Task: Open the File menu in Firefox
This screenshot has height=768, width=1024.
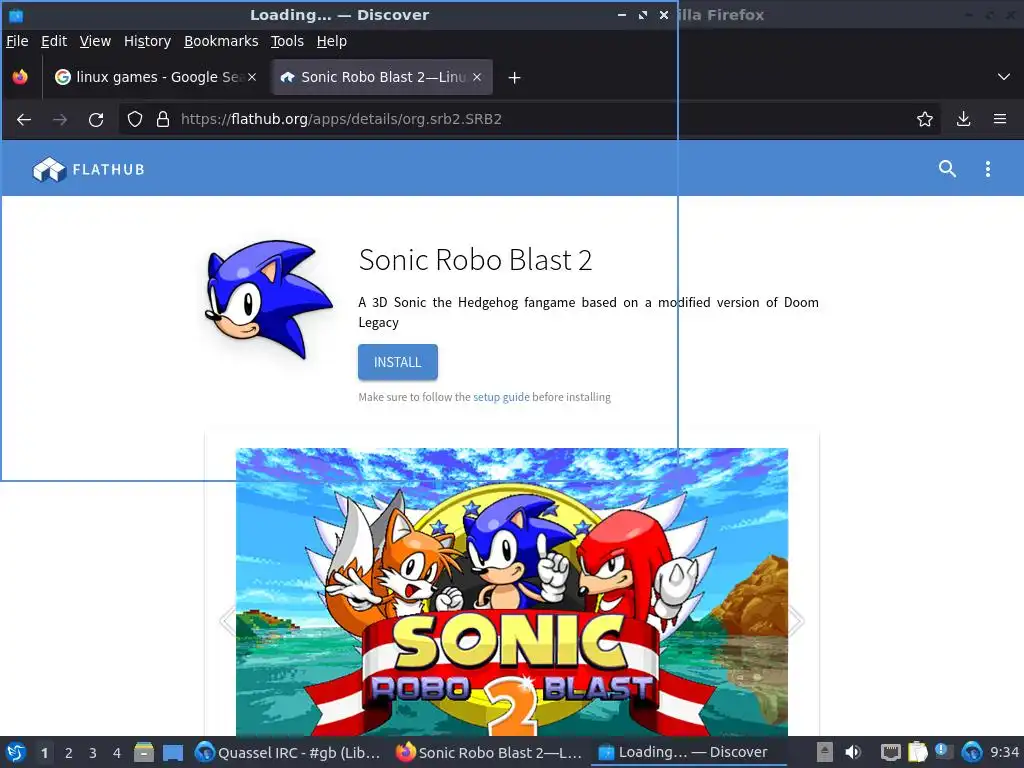Action: pyautogui.click(x=17, y=41)
